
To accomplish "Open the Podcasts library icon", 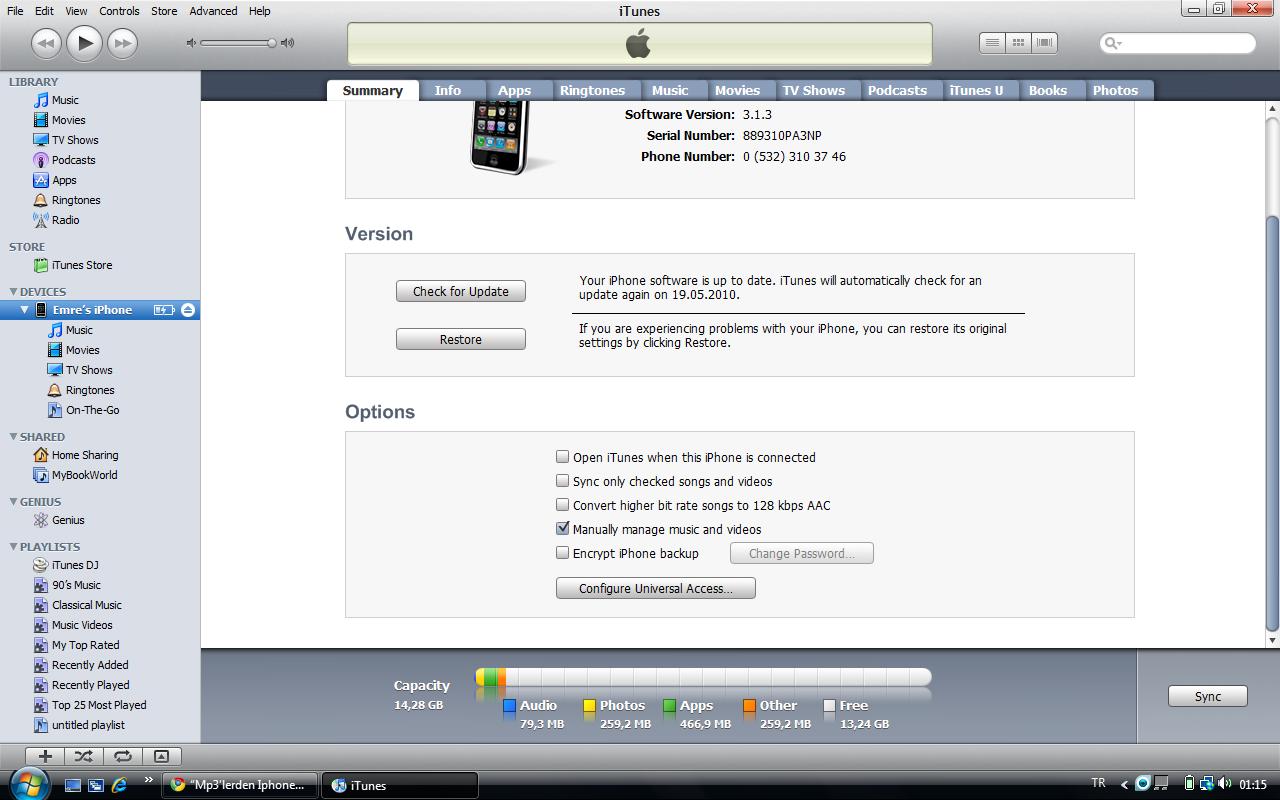I will click(41, 160).
